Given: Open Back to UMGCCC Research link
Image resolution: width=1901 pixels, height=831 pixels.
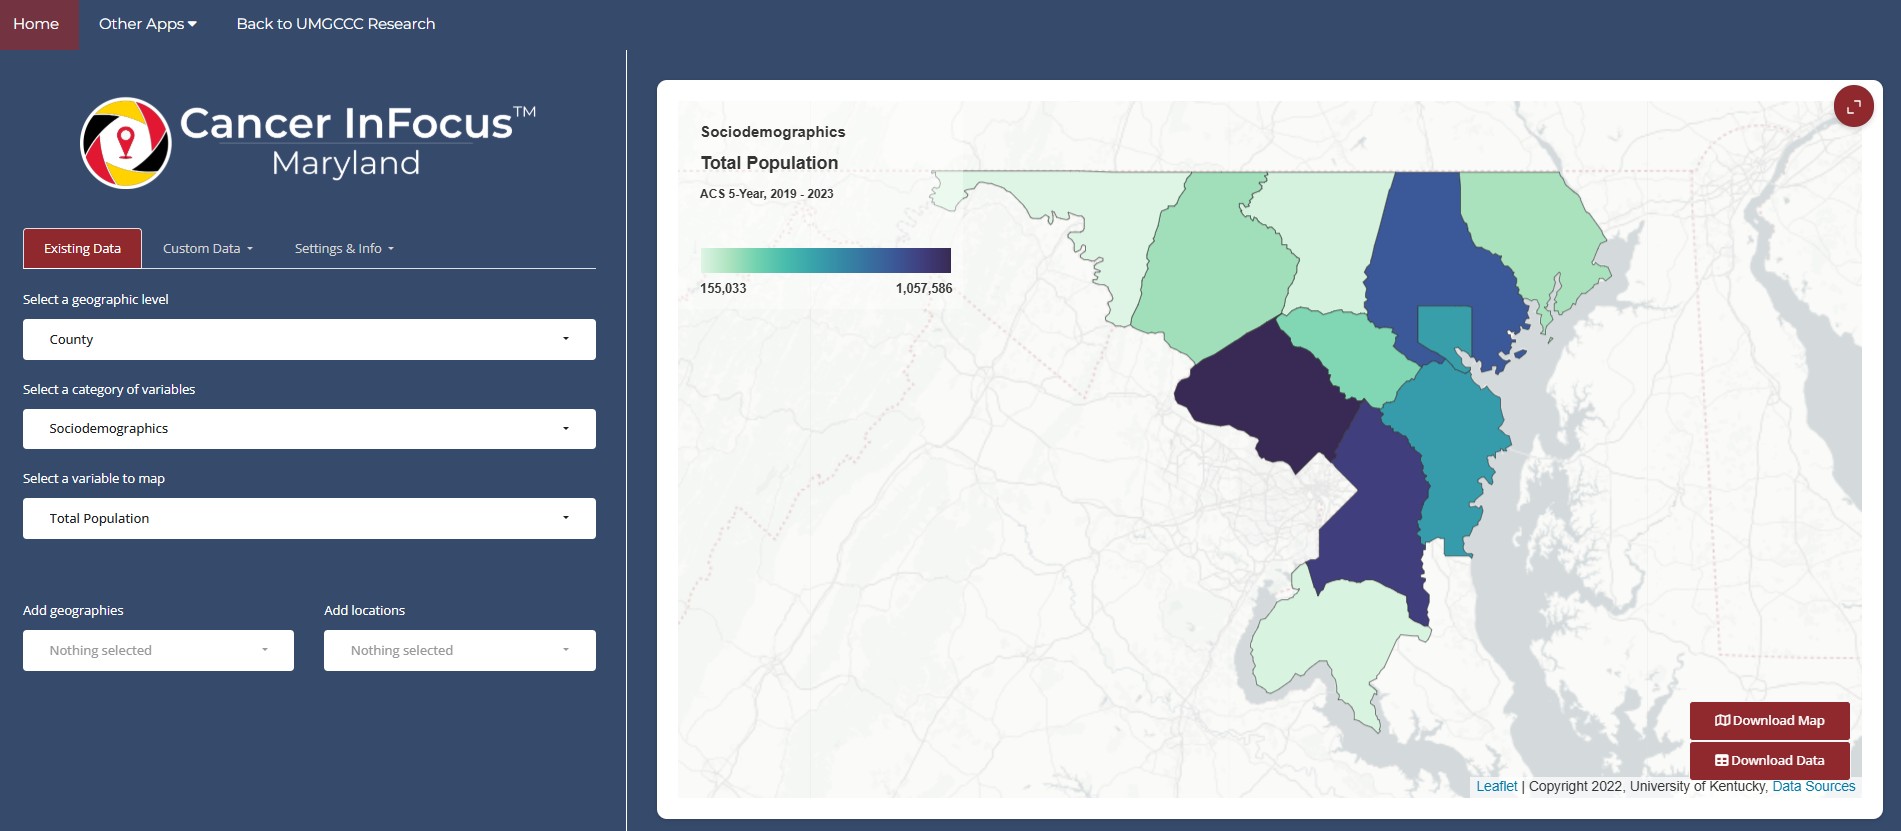Looking at the screenshot, I should (x=335, y=24).
